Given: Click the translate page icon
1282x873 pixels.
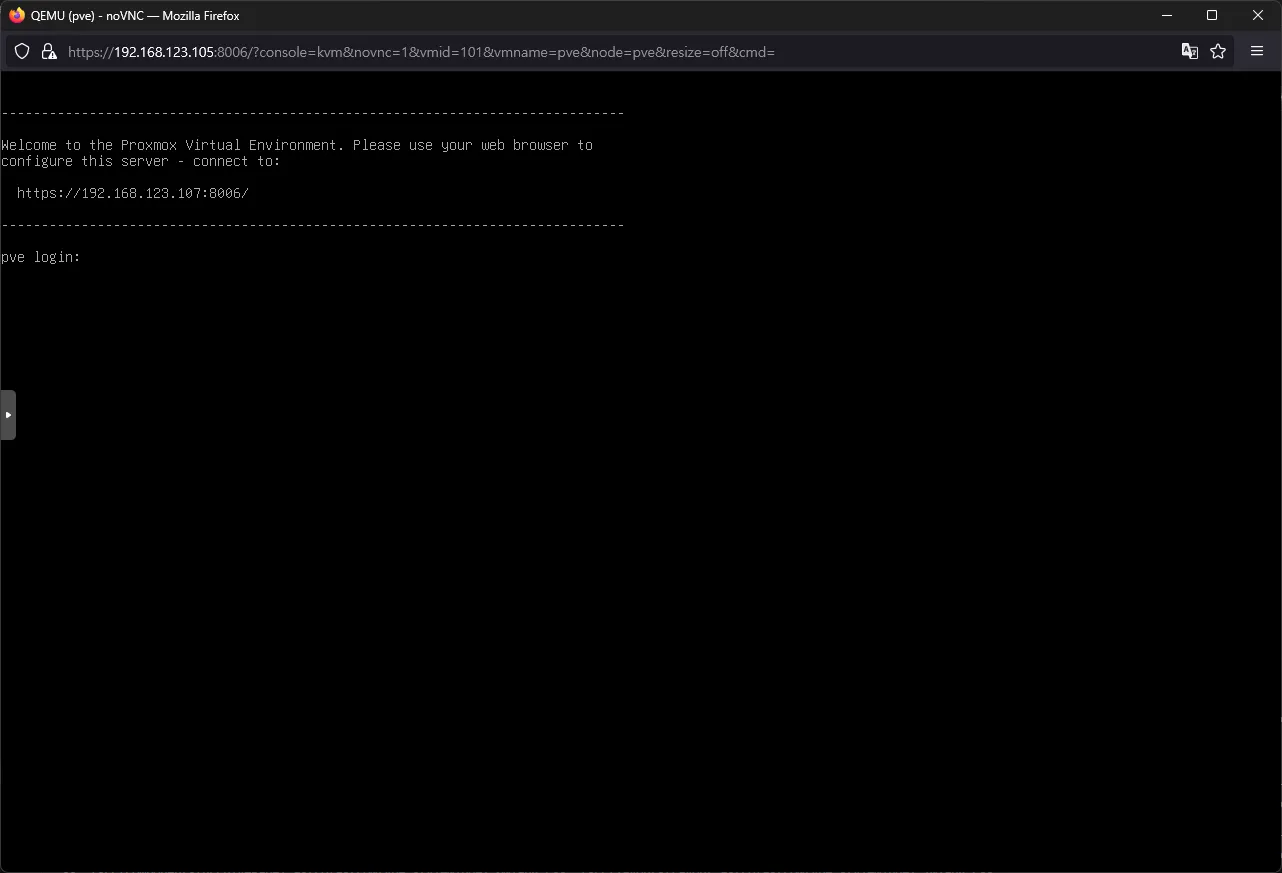Looking at the screenshot, I should point(1189,51).
